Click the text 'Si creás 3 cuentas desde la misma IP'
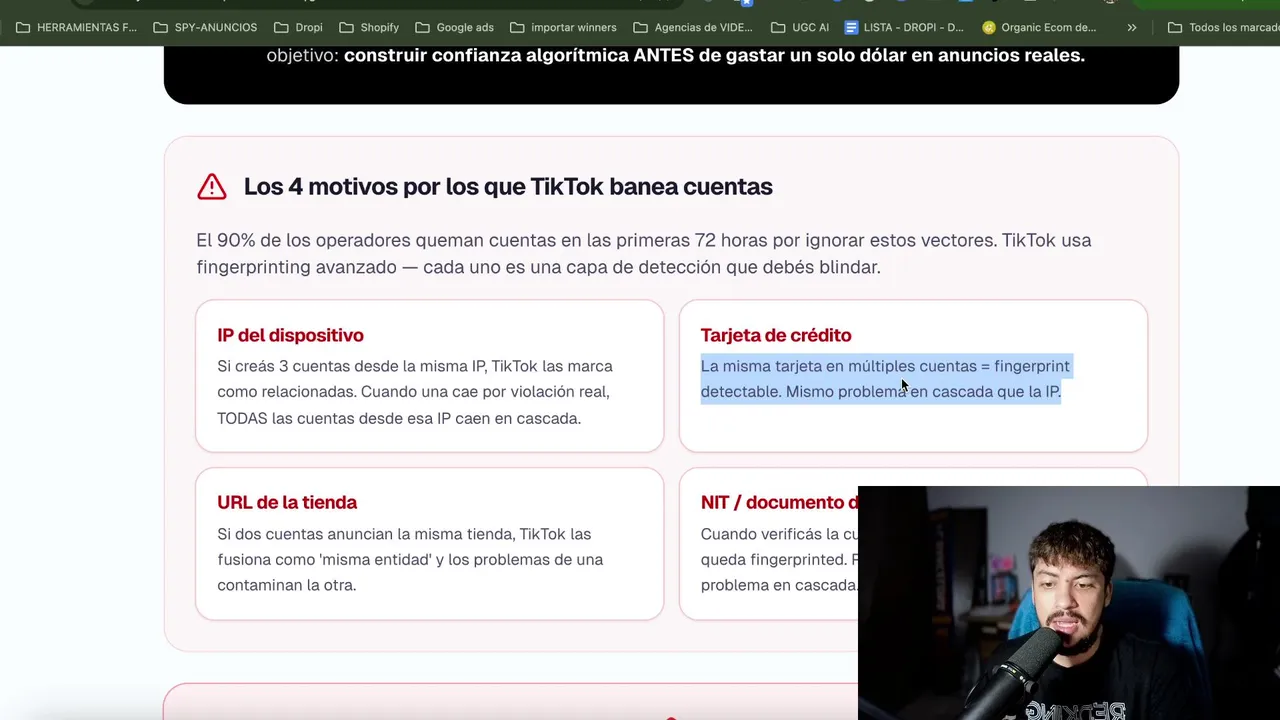 click(x=352, y=366)
